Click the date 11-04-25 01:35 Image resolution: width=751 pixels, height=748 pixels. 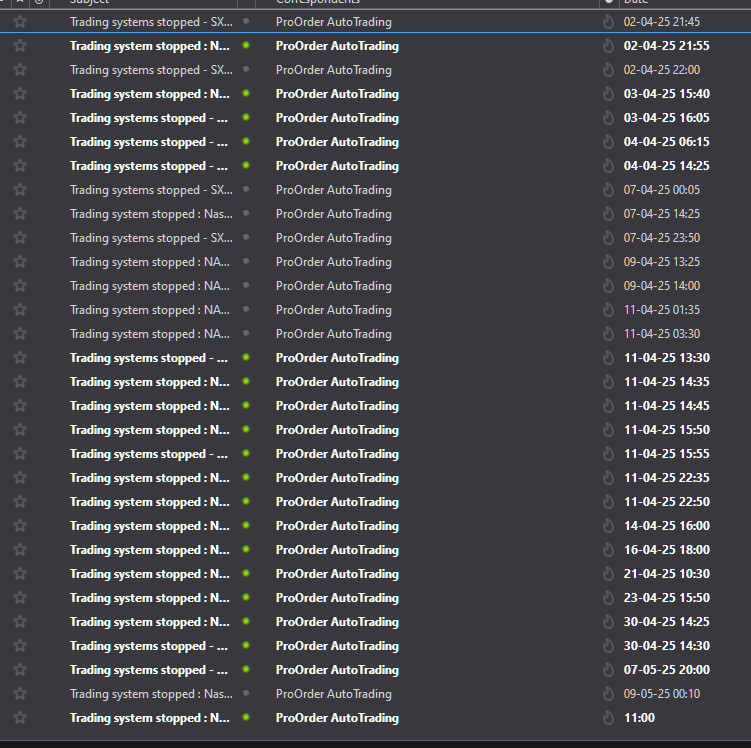(x=661, y=310)
